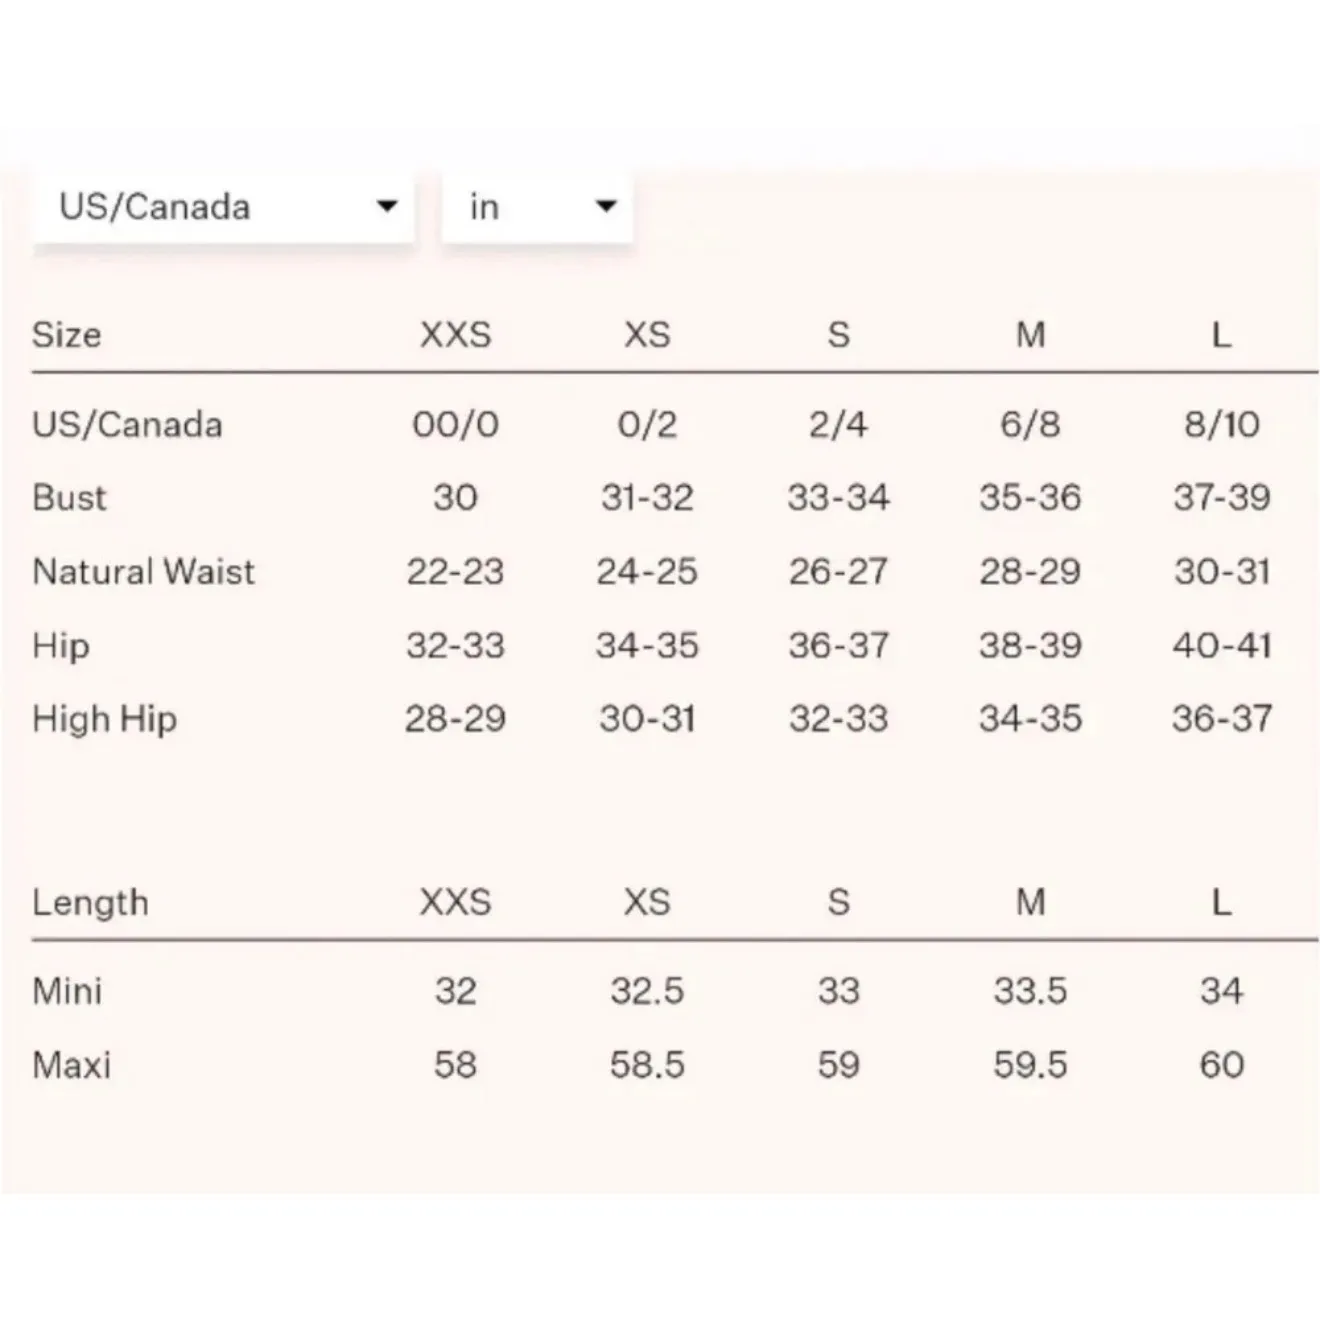Select the XXS column header in the Size row
The width and height of the screenshot is (1320, 1320).
[455, 334]
